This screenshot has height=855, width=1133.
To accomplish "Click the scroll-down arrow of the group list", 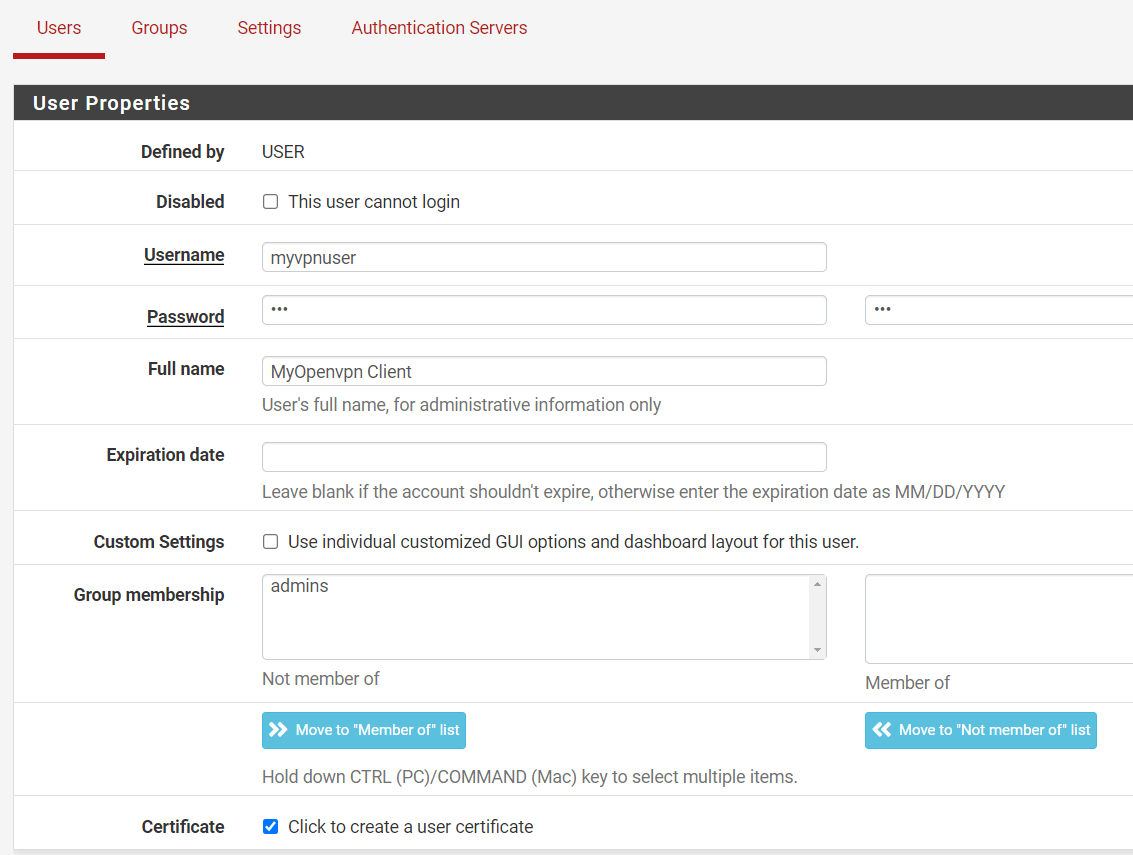I will pyautogui.click(x=818, y=650).
